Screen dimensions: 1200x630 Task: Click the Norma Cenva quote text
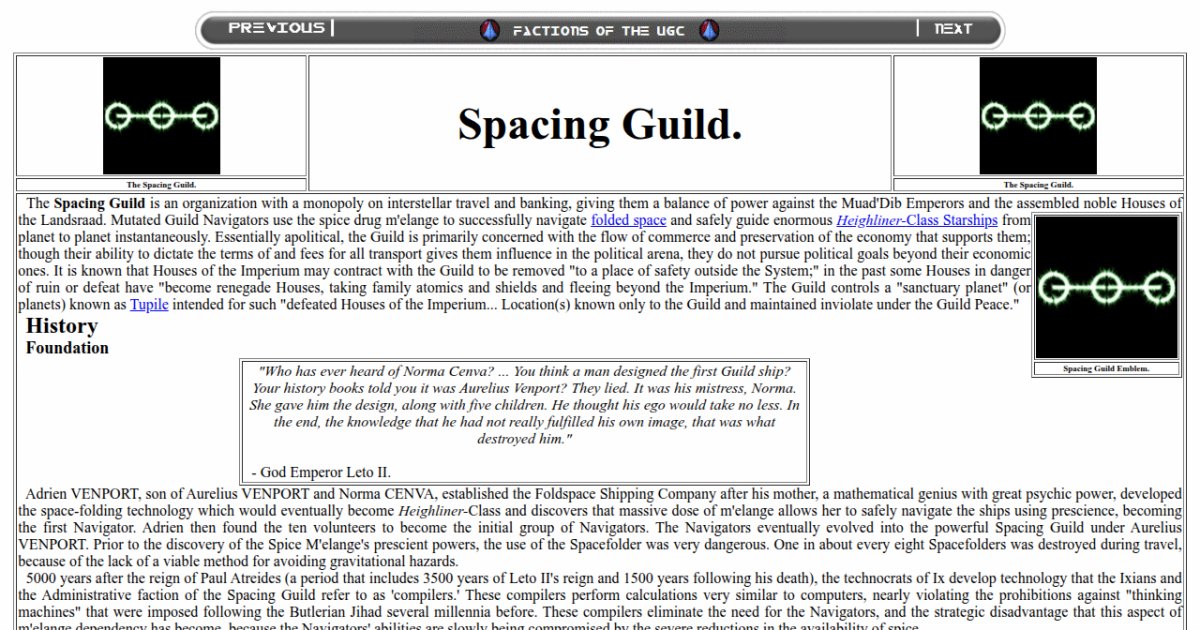(524, 405)
